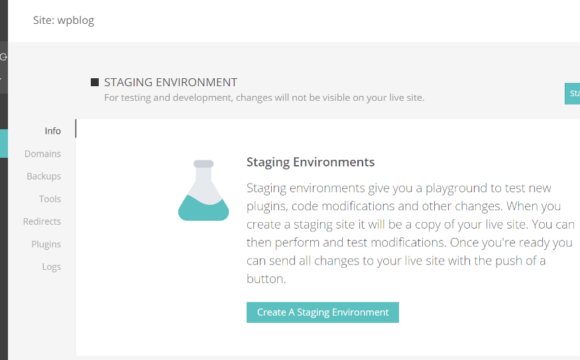This screenshot has width=580, height=360.
Task: Click the 'For testing and development' subtitle
Action: pos(264,98)
